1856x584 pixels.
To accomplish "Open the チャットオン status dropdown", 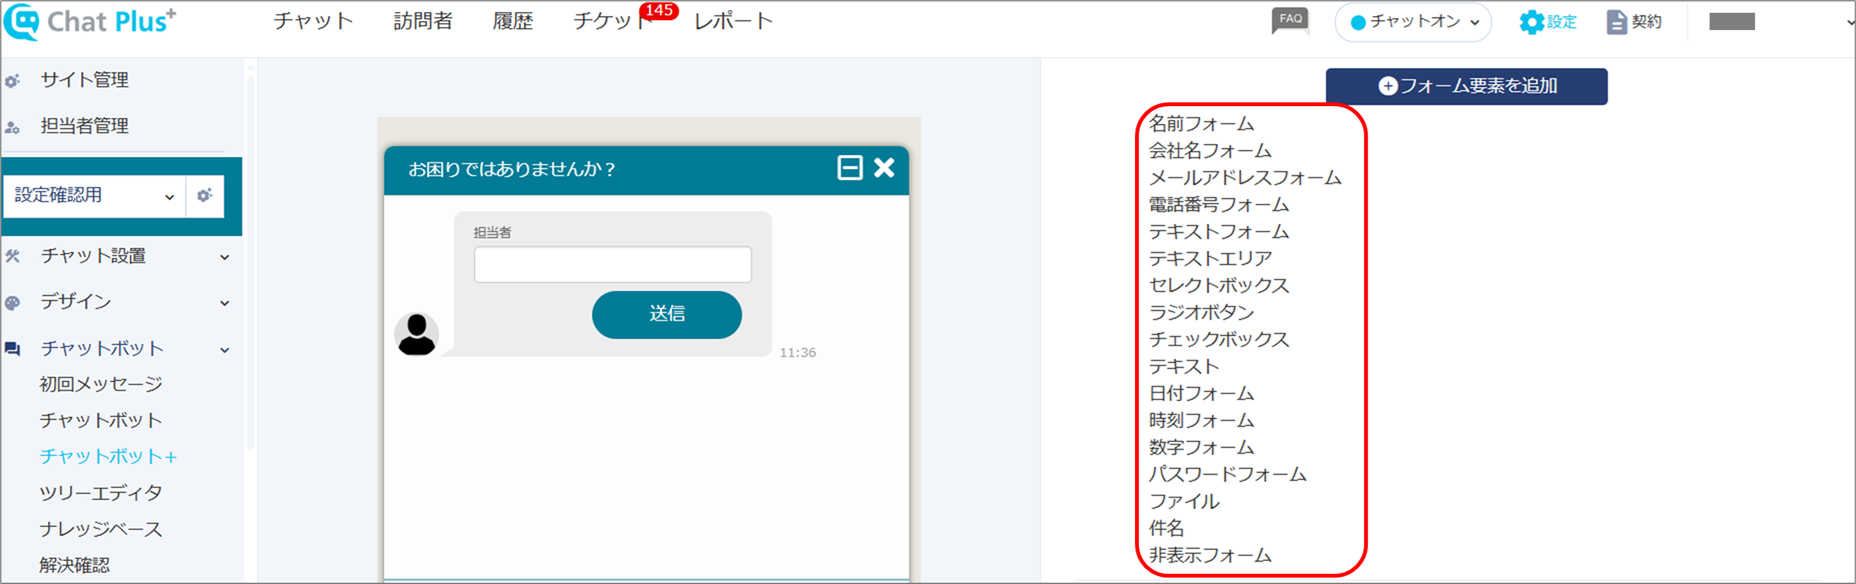I will (x=1413, y=22).
